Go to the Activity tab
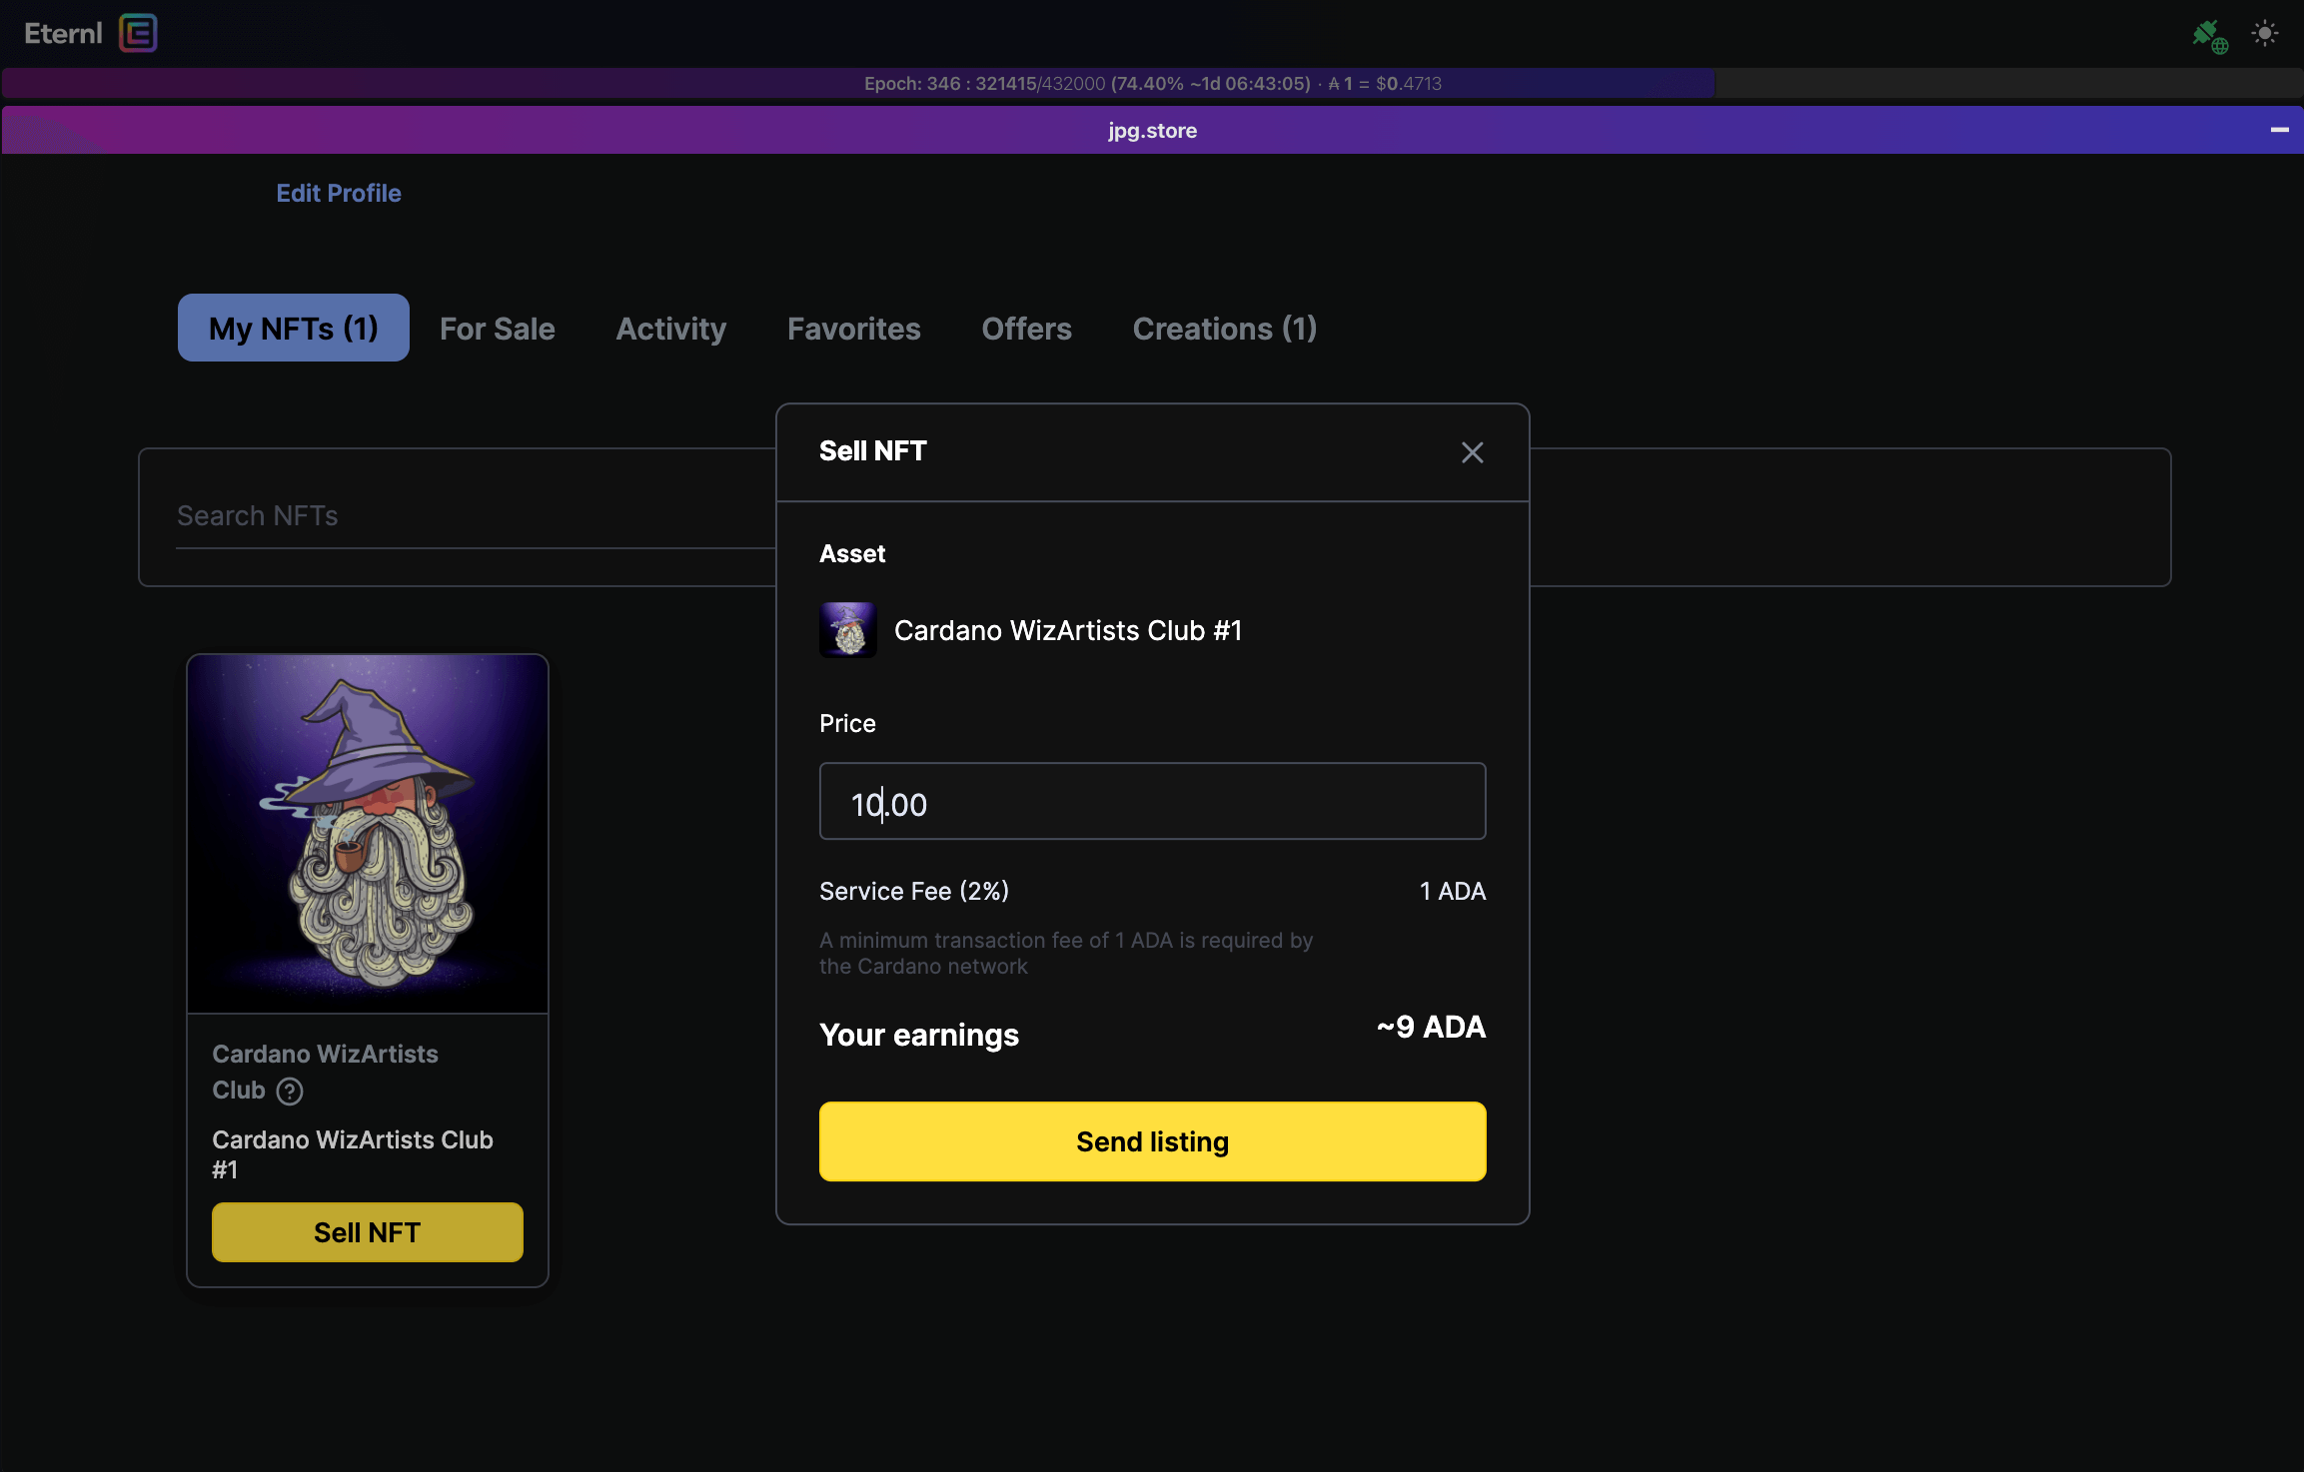 [x=670, y=328]
